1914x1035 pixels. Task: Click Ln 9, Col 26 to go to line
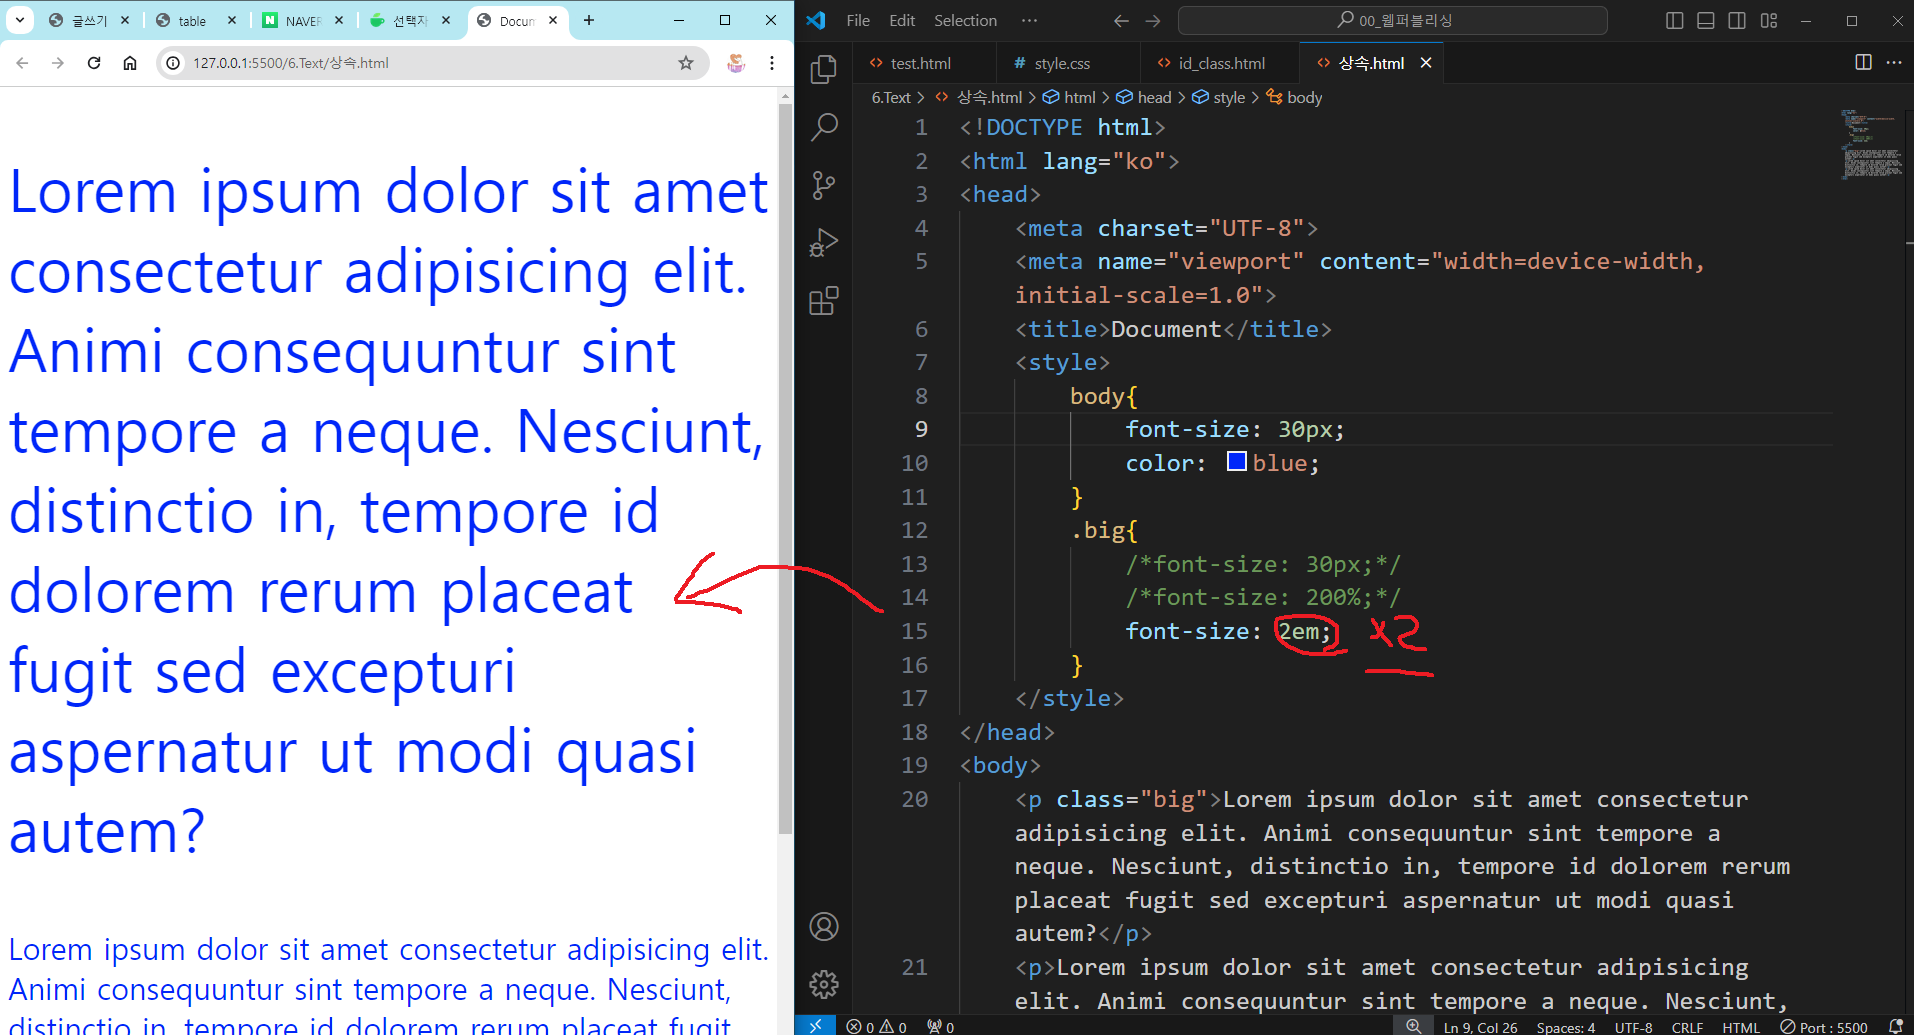(x=1480, y=1027)
